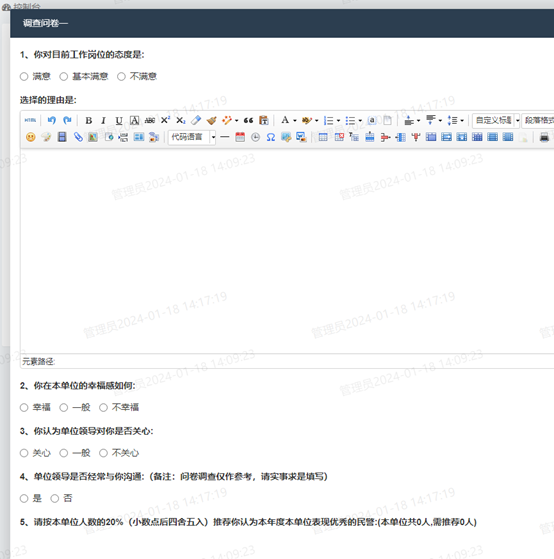Apply superscript formatting
554x559 pixels.
click(x=165, y=120)
